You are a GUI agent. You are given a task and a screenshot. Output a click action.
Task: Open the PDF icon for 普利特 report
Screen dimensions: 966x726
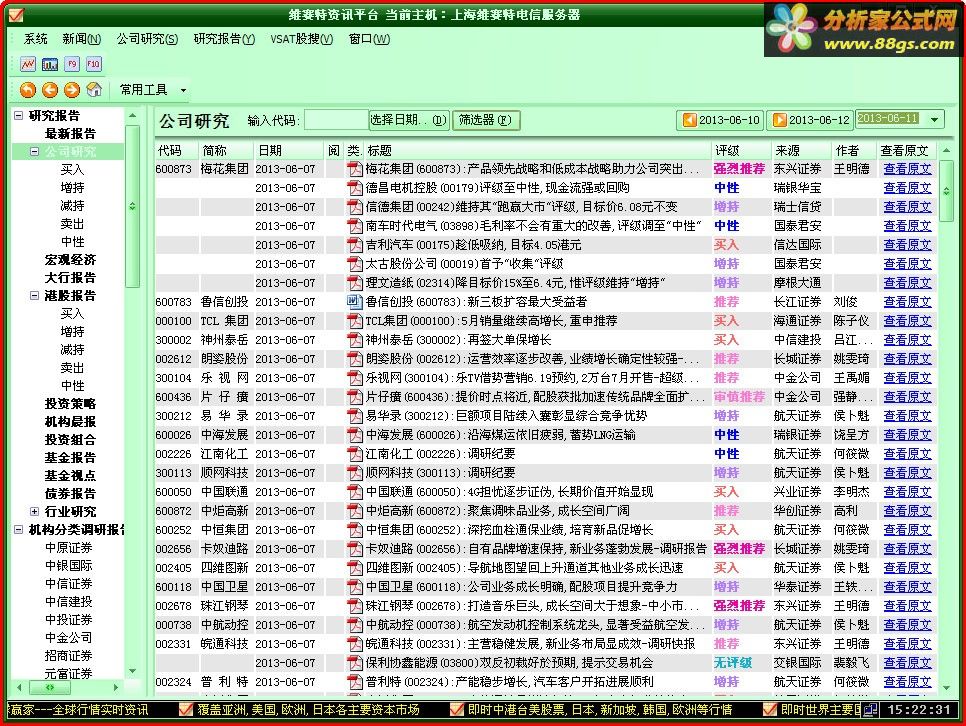point(355,682)
